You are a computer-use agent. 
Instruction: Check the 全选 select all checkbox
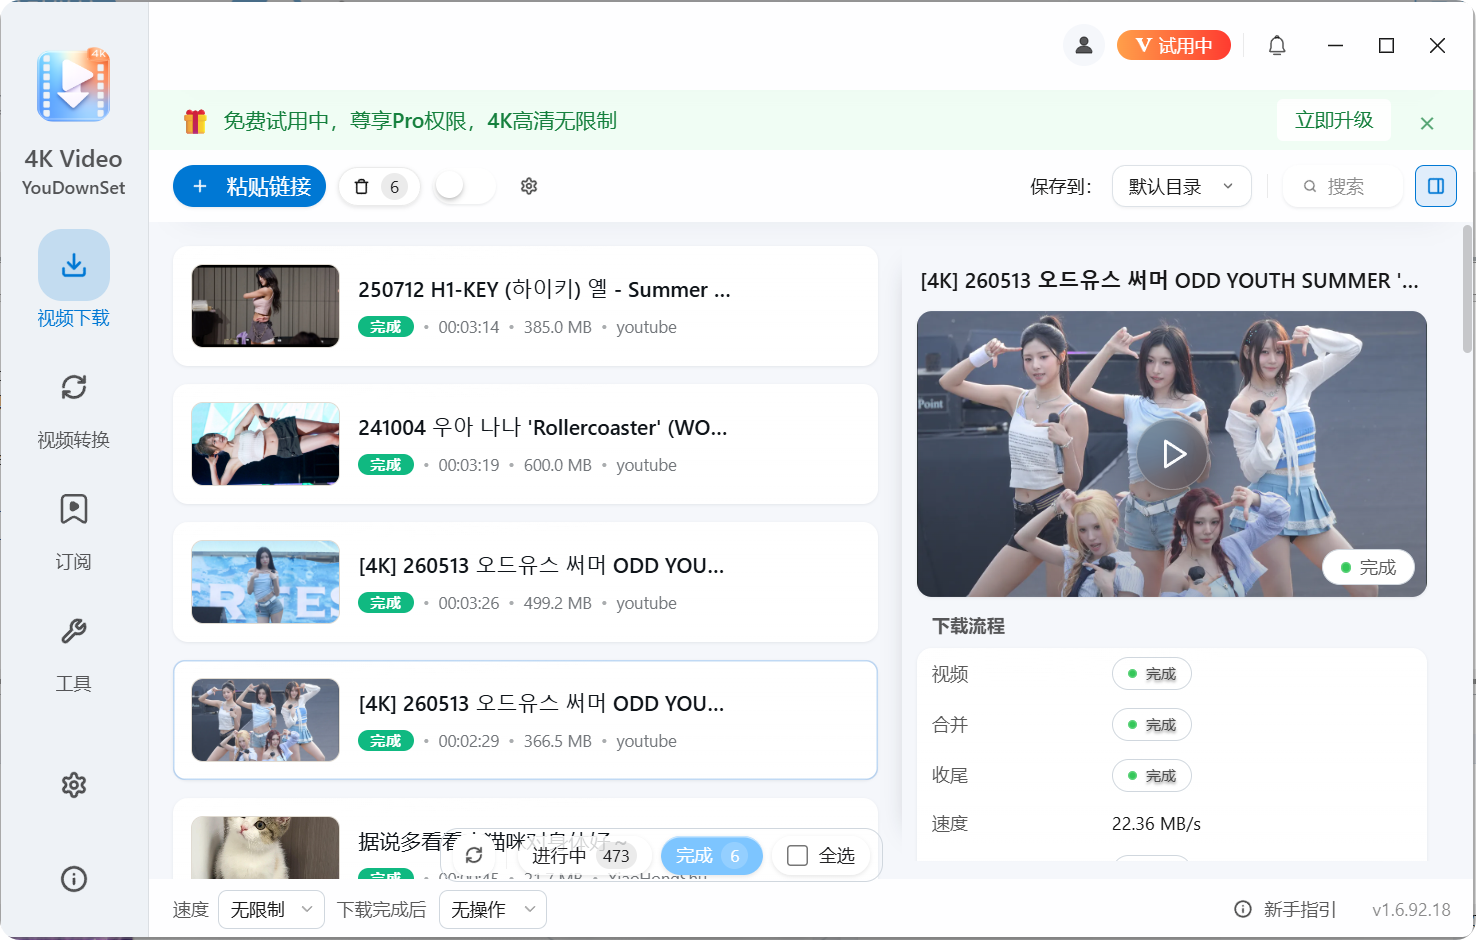click(x=797, y=856)
